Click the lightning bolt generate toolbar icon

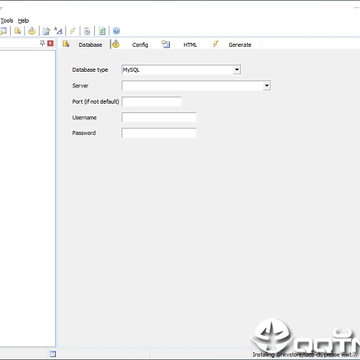(72, 31)
